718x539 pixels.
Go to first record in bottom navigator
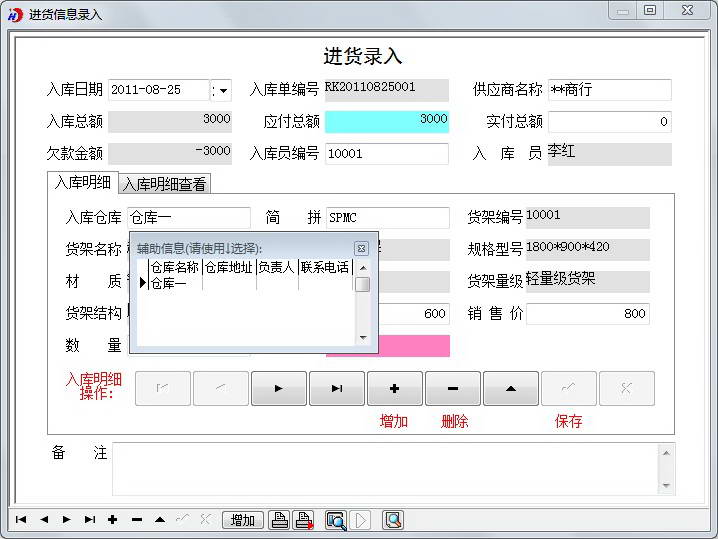[21, 519]
